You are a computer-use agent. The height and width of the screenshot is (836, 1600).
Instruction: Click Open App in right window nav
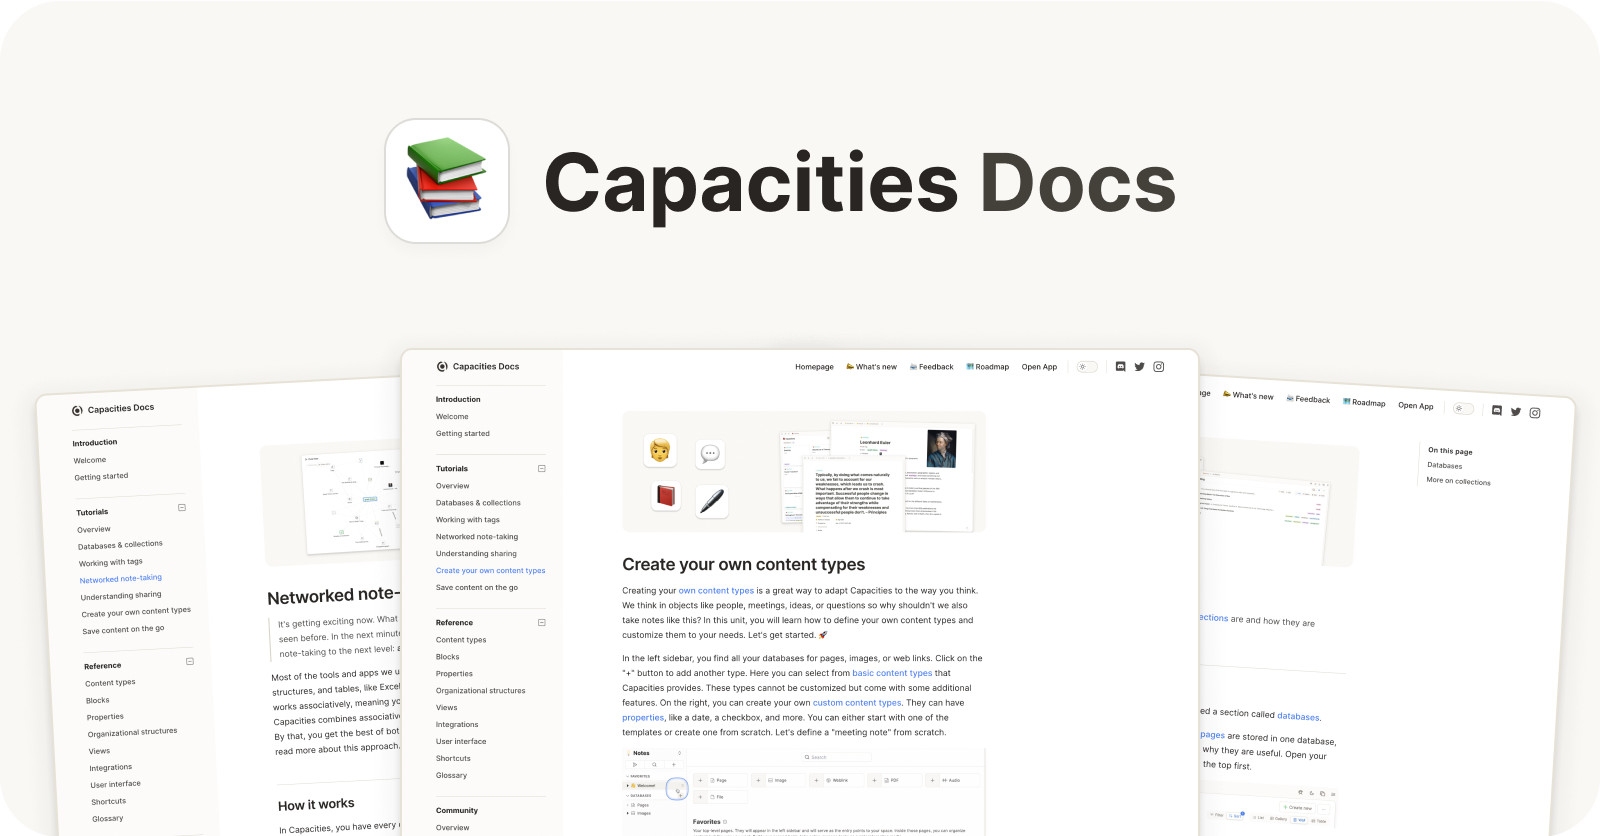[1416, 405]
